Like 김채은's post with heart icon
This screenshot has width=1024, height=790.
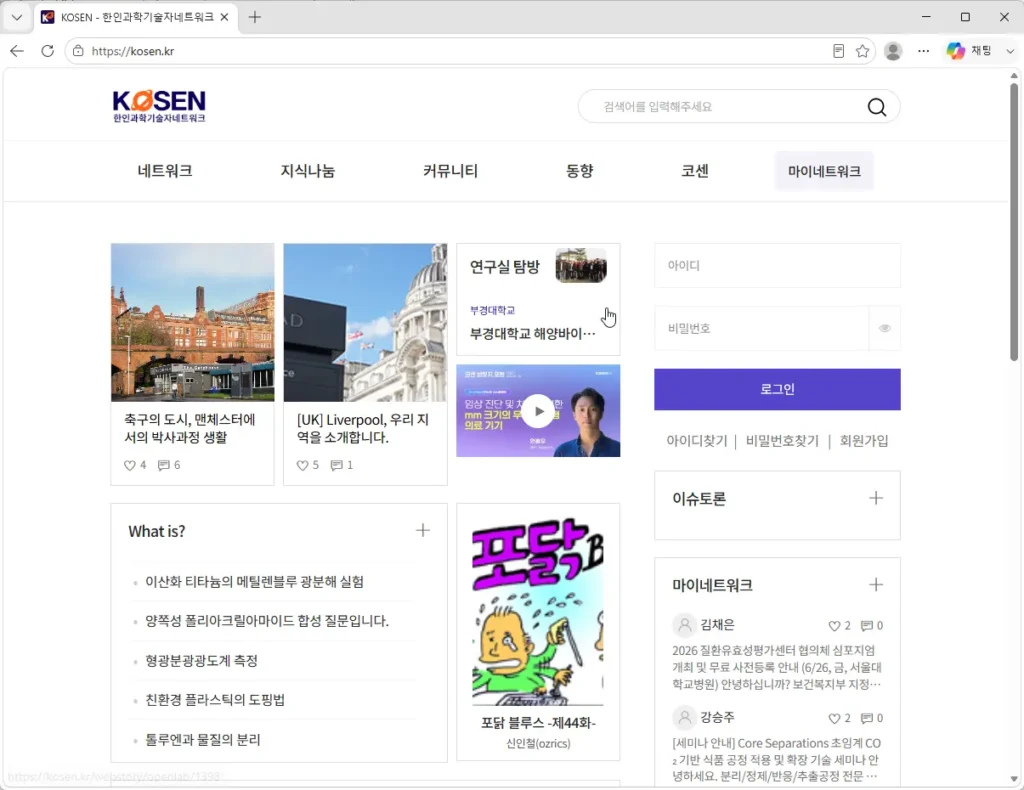834,626
